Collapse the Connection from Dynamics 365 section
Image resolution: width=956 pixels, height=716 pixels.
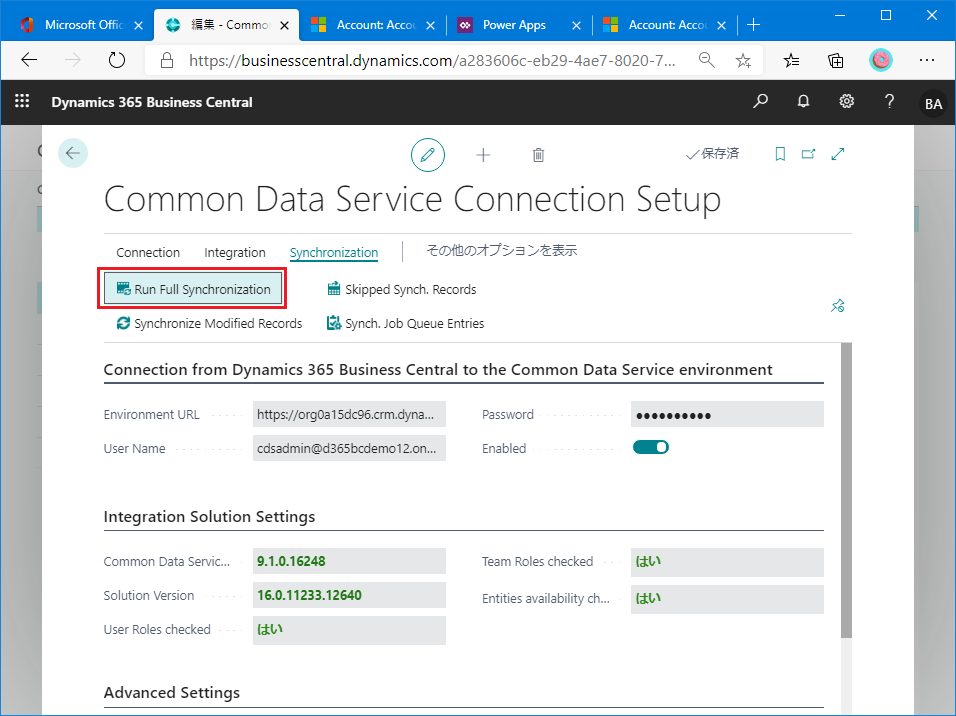pyautogui.click(x=438, y=370)
